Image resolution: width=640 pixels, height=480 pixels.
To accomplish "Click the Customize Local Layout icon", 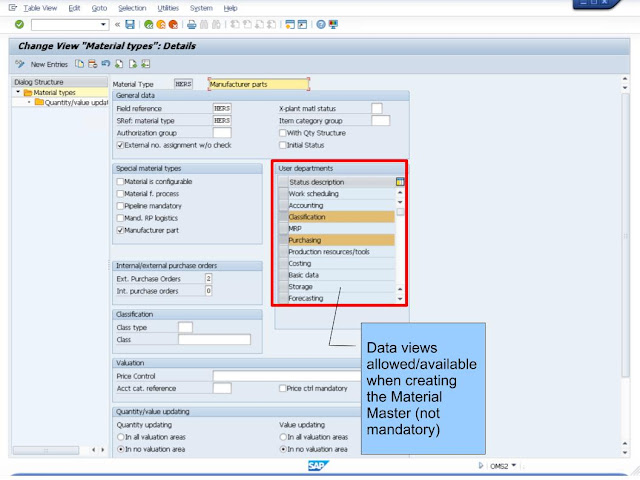I will point(333,25).
